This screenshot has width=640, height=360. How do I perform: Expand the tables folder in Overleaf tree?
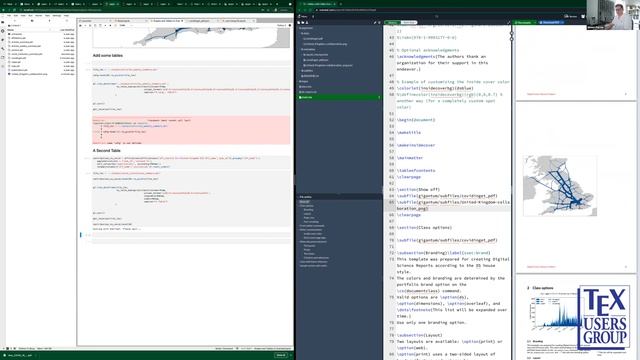[308, 71]
